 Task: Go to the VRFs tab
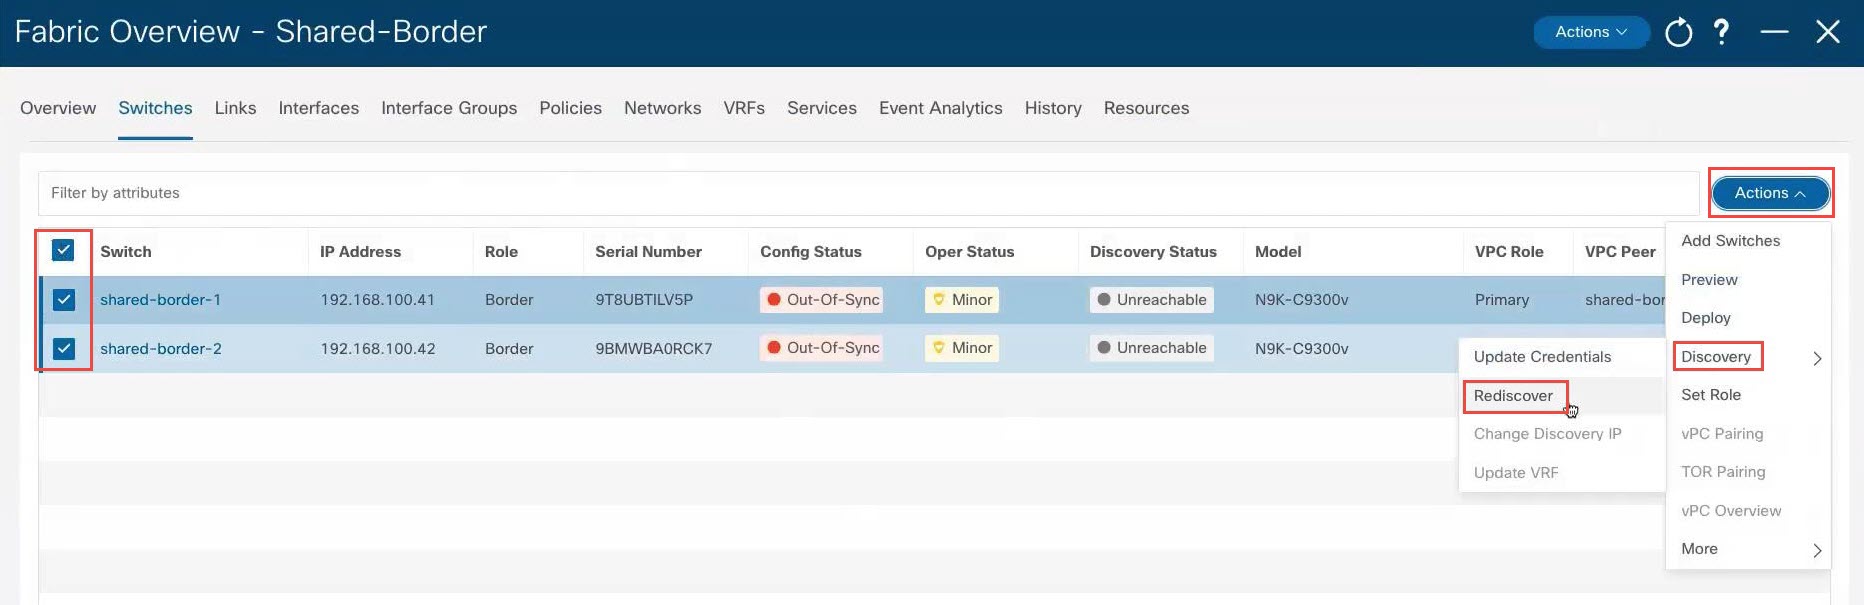click(x=744, y=108)
